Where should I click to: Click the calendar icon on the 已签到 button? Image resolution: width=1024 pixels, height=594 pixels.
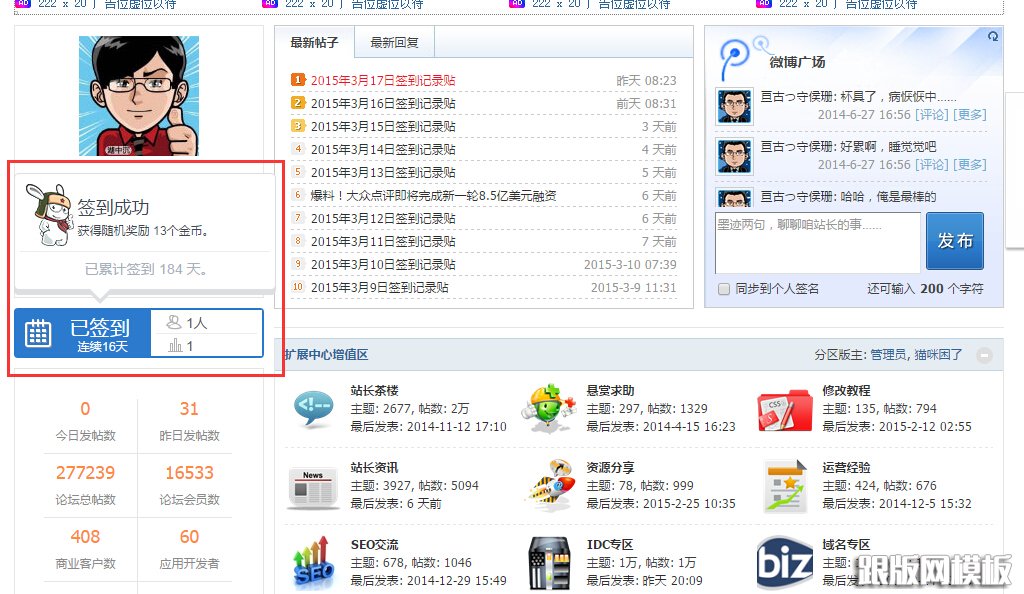click(x=38, y=333)
